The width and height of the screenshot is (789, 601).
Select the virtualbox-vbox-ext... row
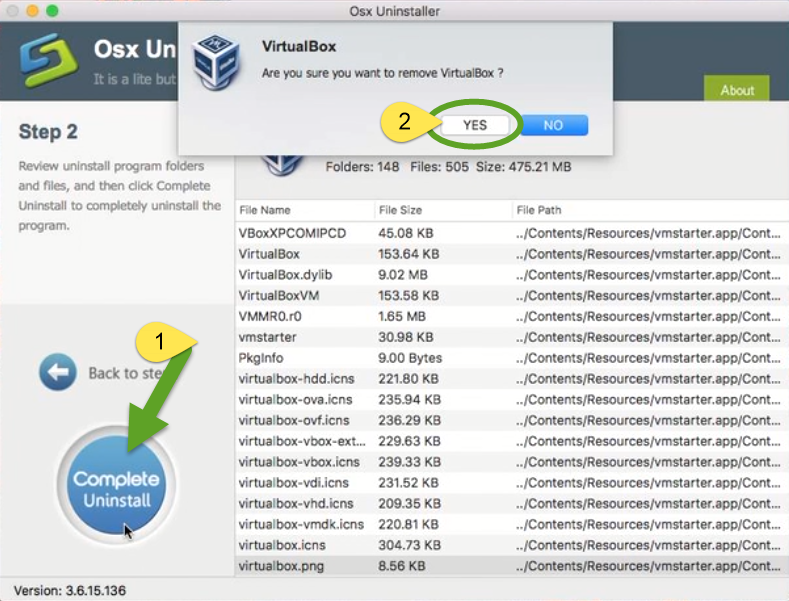click(512, 441)
